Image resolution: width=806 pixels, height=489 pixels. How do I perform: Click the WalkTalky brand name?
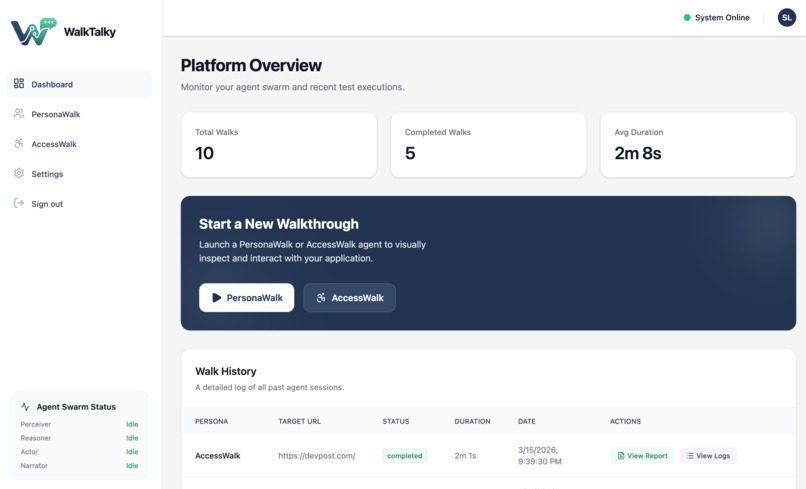point(90,32)
